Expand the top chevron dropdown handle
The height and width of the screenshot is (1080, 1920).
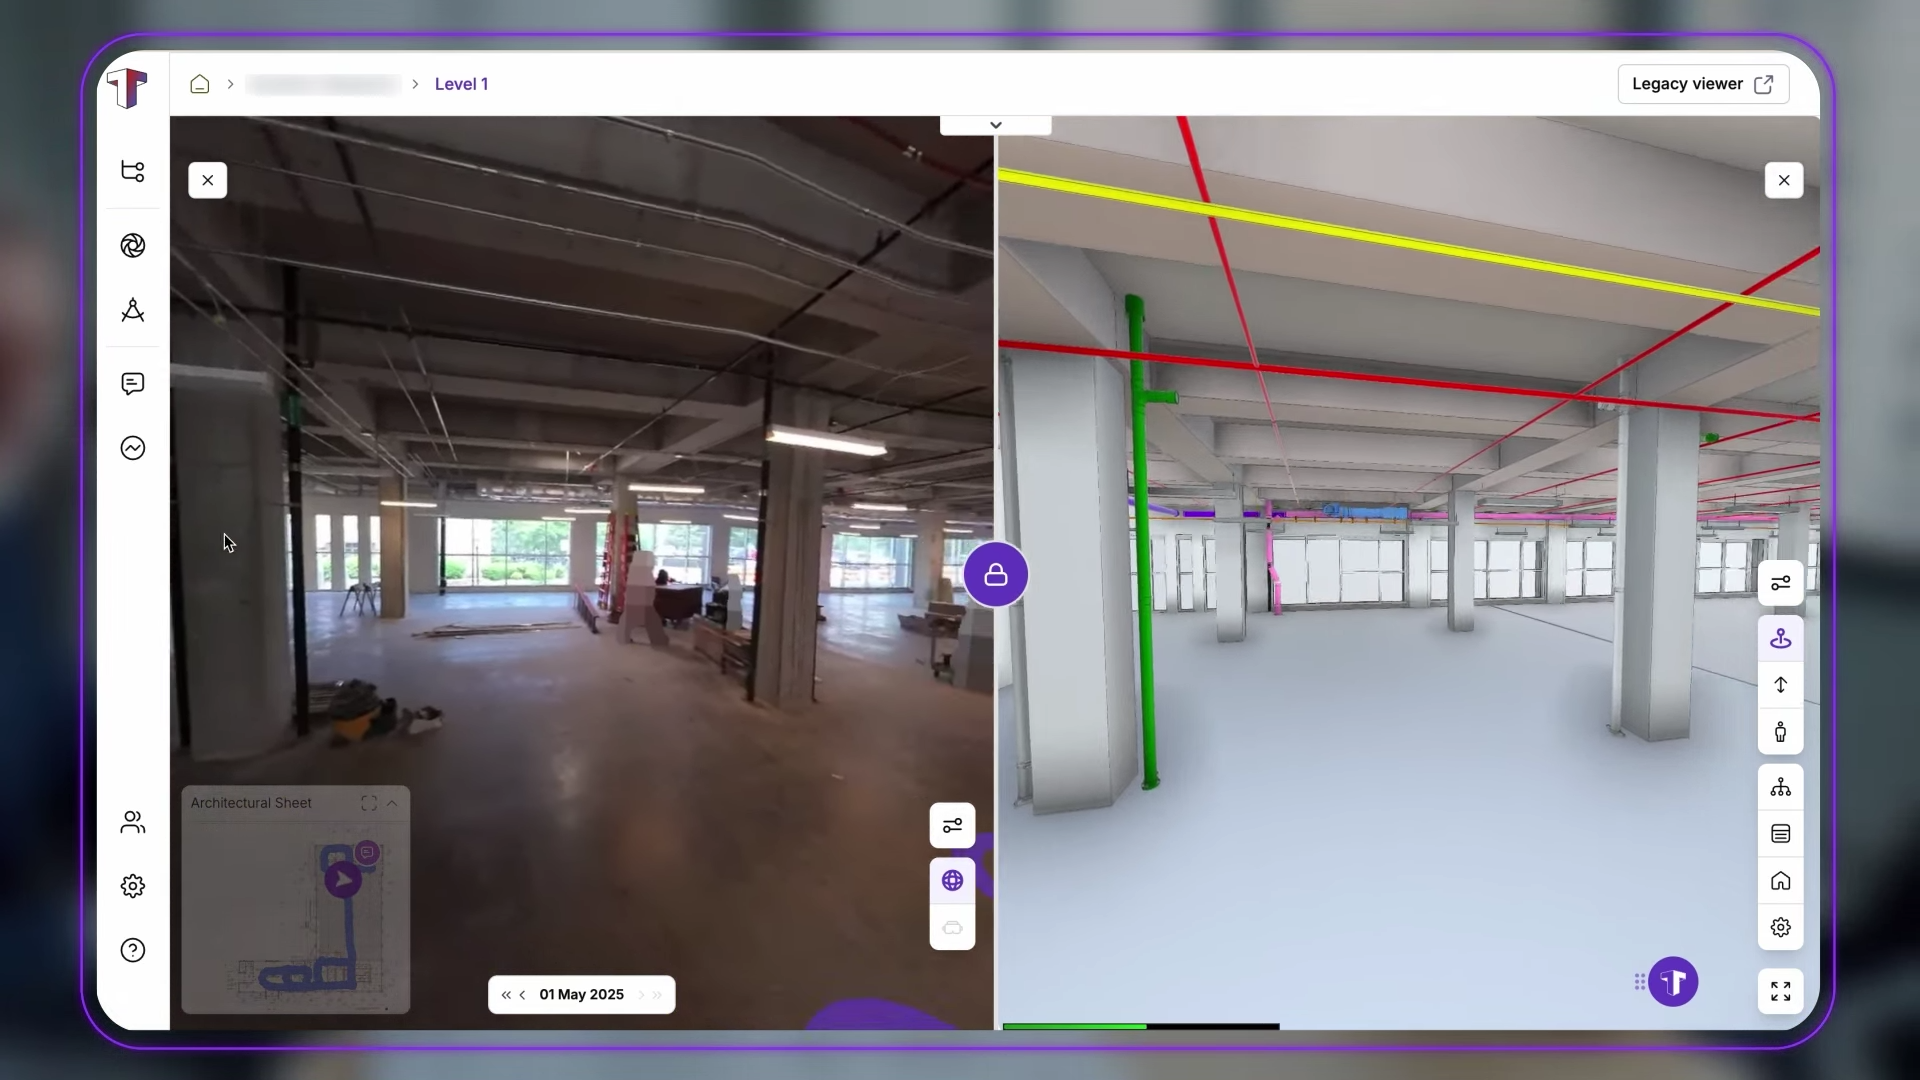point(995,125)
